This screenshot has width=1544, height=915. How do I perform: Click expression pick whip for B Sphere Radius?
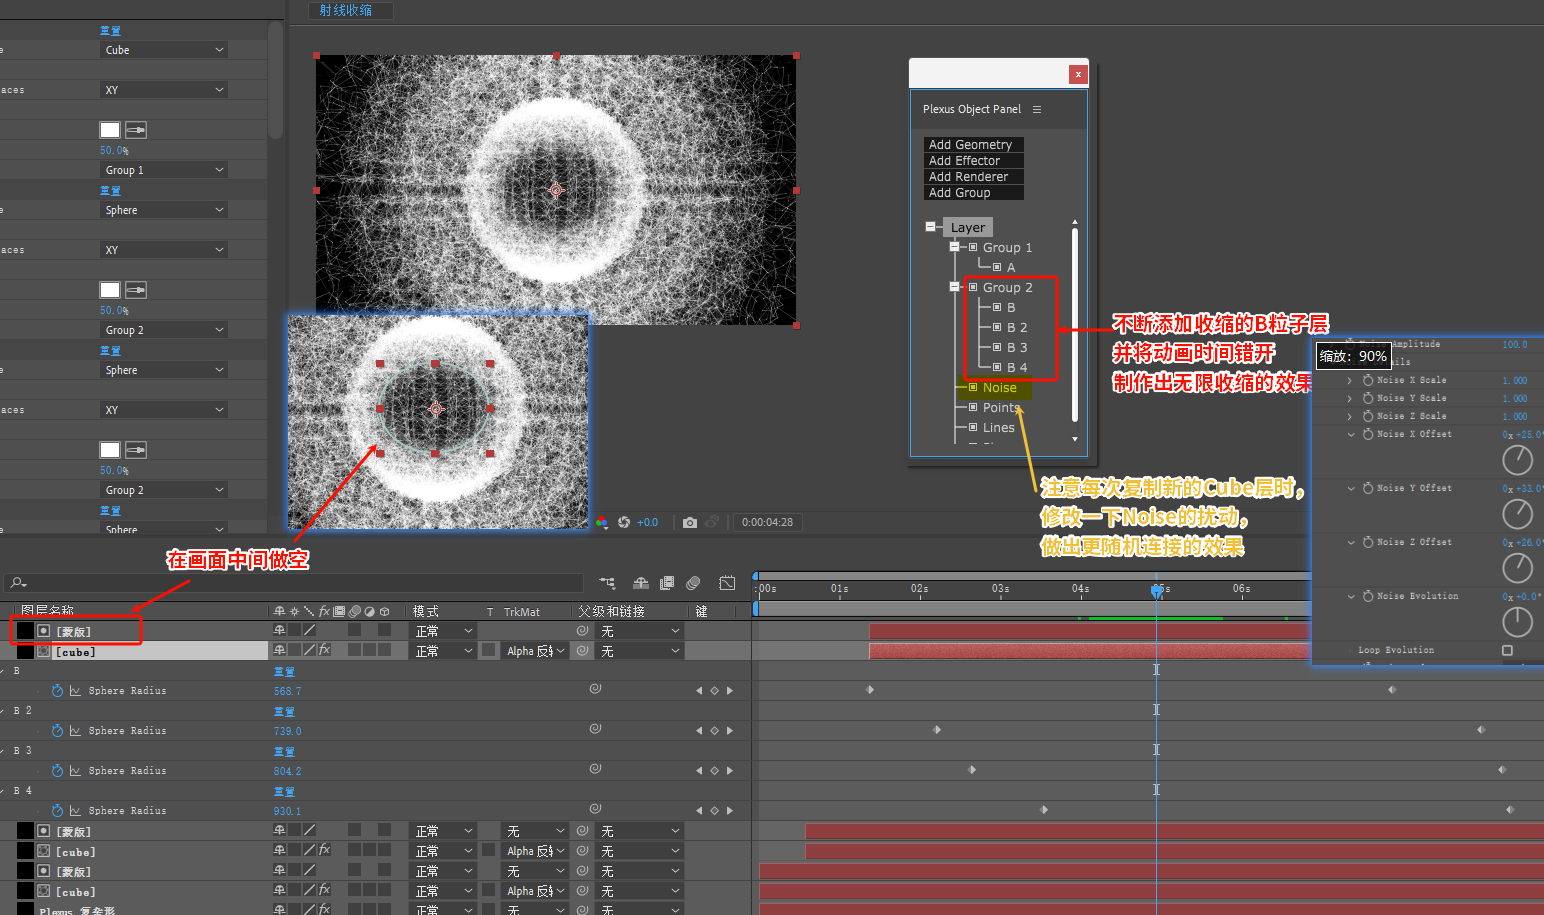(595, 689)
